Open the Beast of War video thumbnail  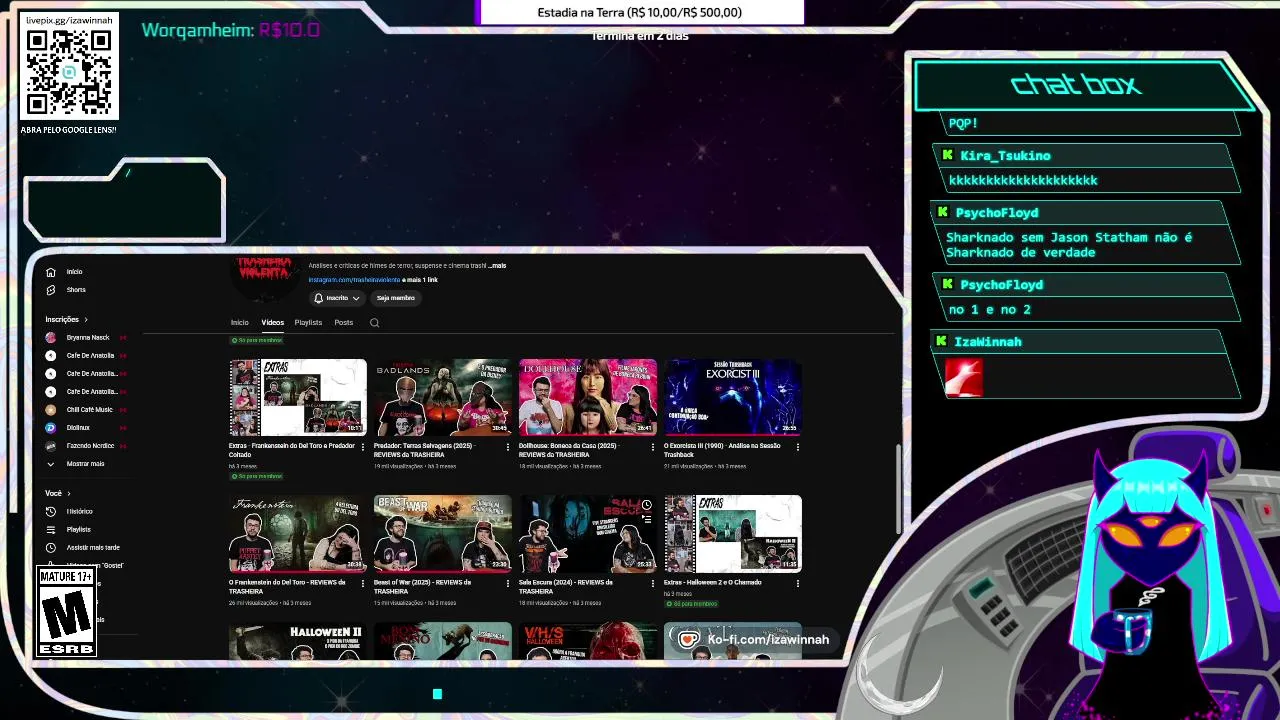[x=443, y=534]
